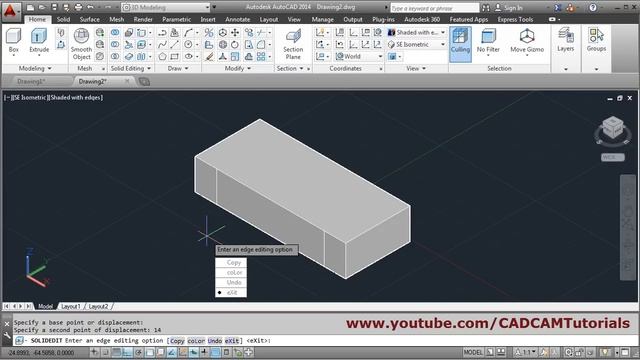Click the Help question mark icon

pos(593,7)
